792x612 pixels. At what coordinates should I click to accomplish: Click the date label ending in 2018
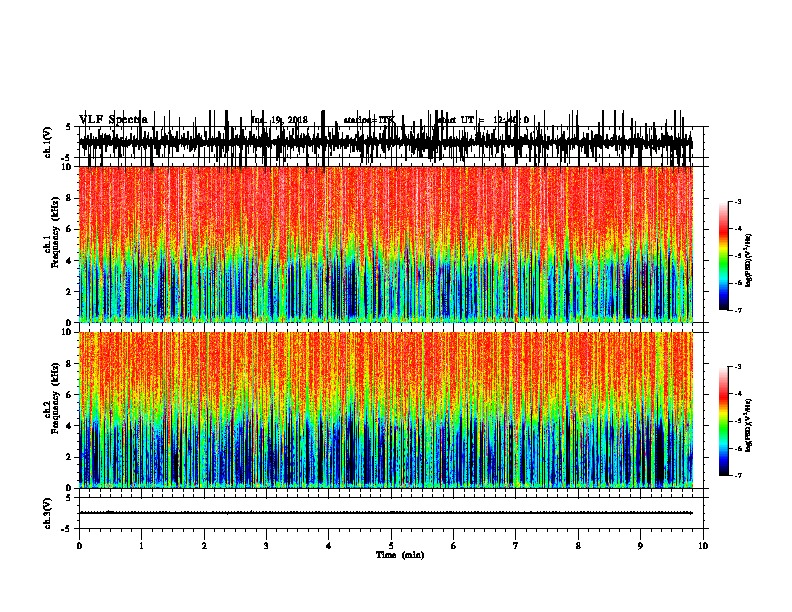[279, 120]
